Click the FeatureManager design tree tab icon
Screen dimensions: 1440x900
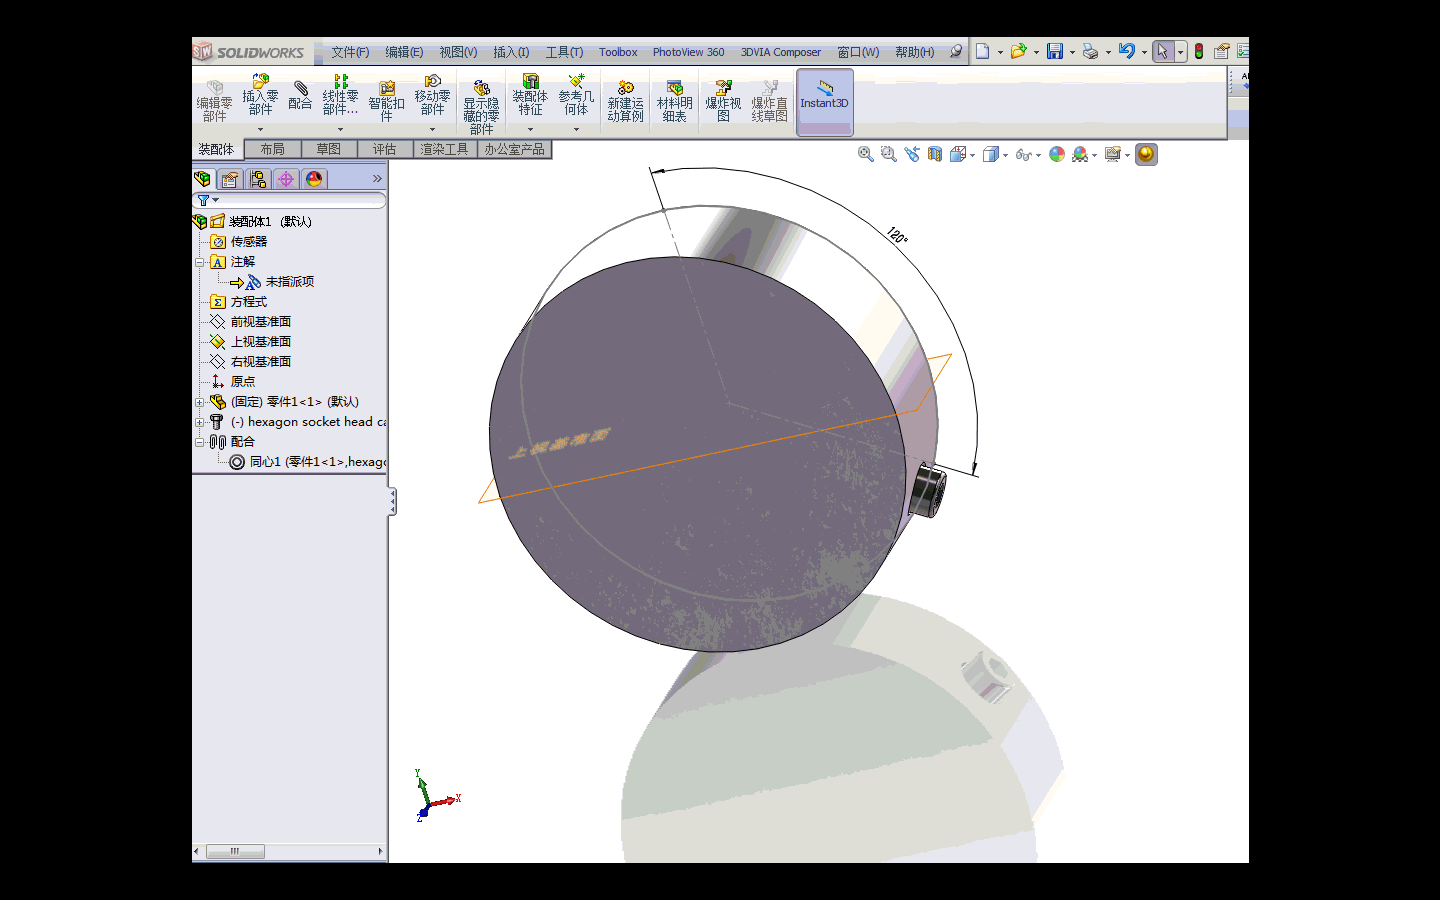pos(203,179)
